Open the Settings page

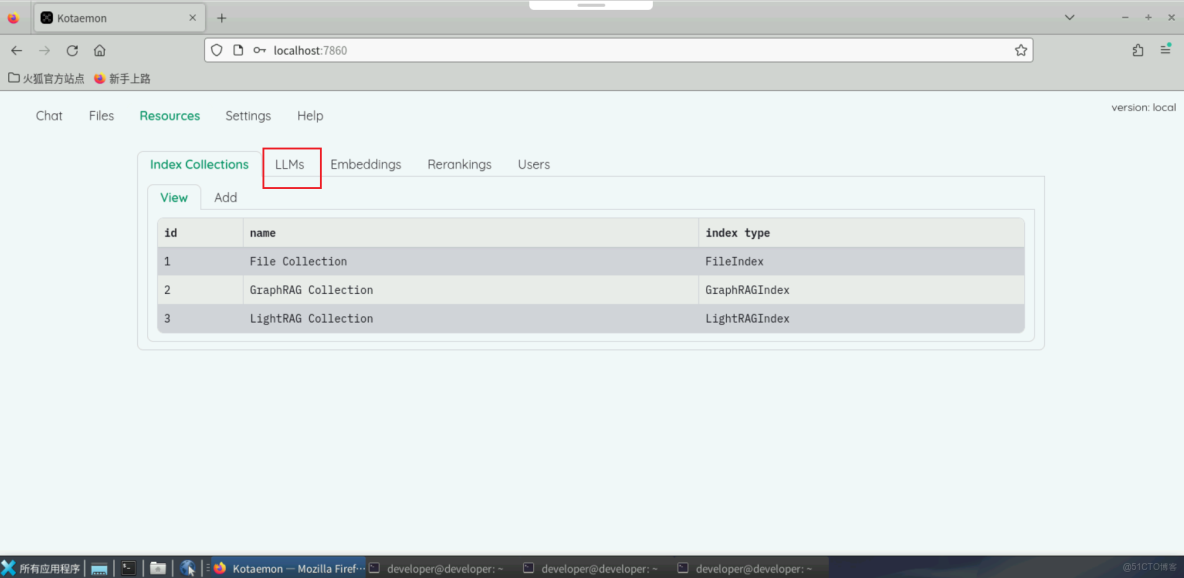coord(248,116)
